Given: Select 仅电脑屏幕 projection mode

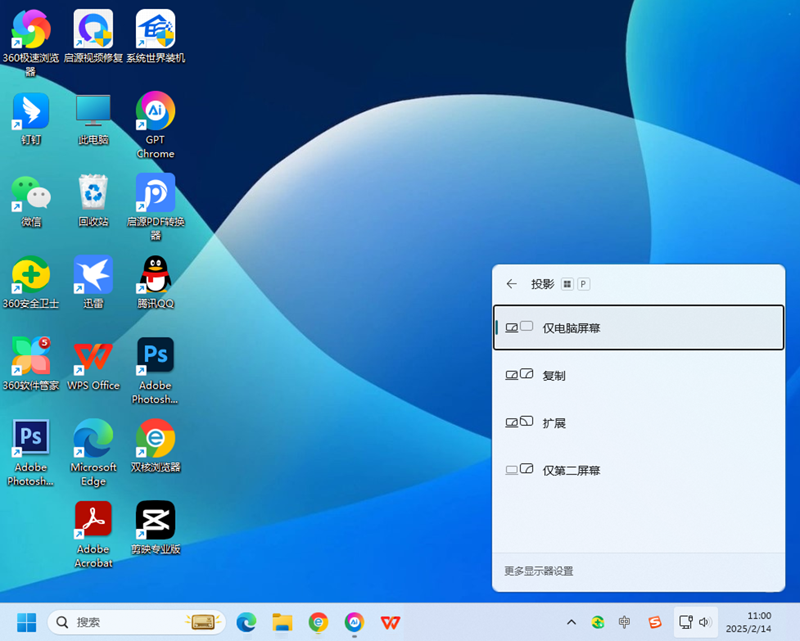Looking at the screenshot, I should click(x=638, y=328).
